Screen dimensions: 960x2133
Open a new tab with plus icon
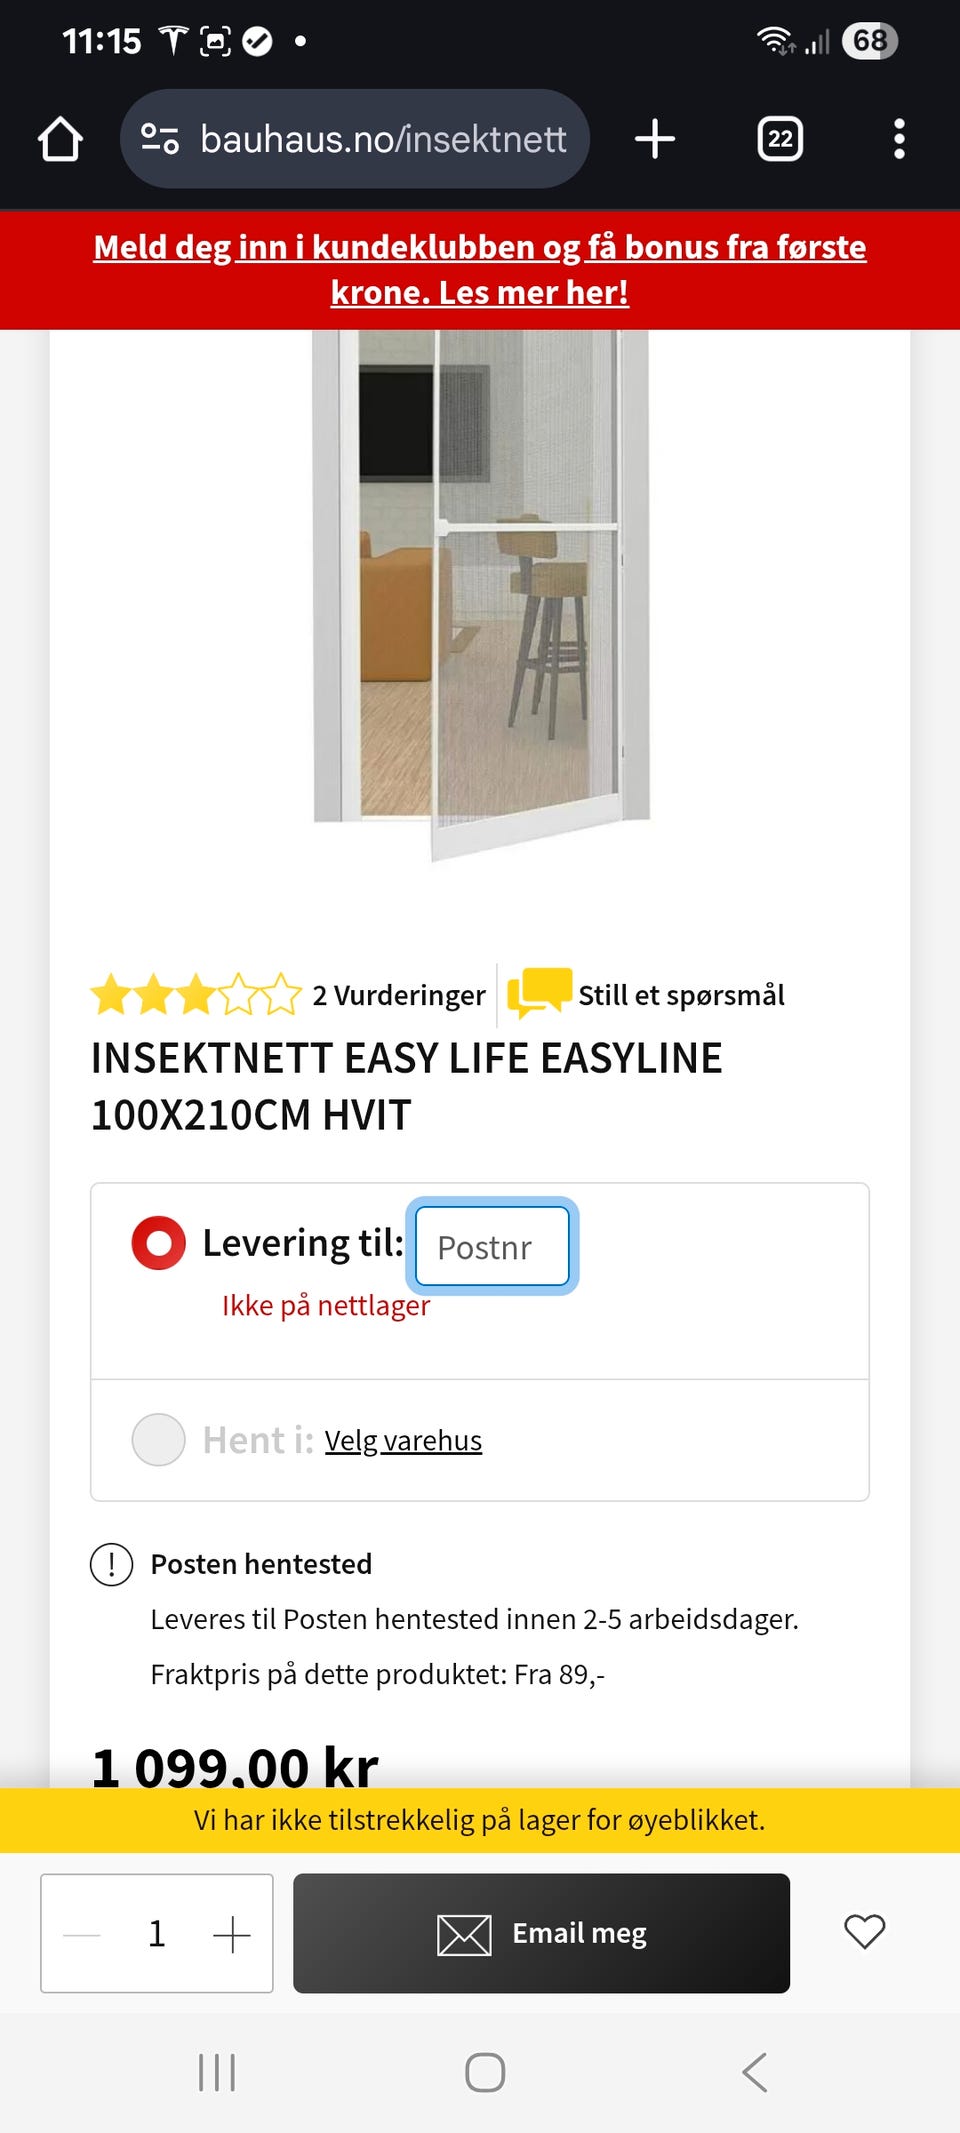coord(655,139)
